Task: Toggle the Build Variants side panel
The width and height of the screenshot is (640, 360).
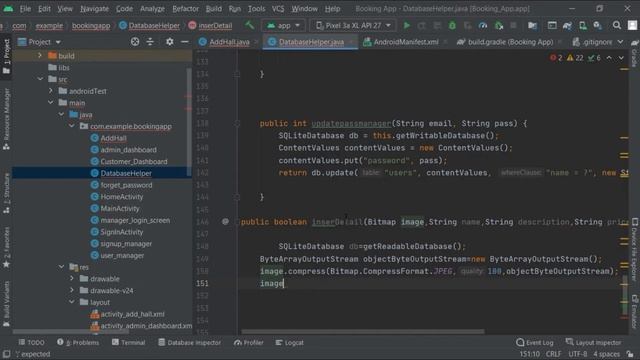Action: pyautogui.click(x=6, y=304)
